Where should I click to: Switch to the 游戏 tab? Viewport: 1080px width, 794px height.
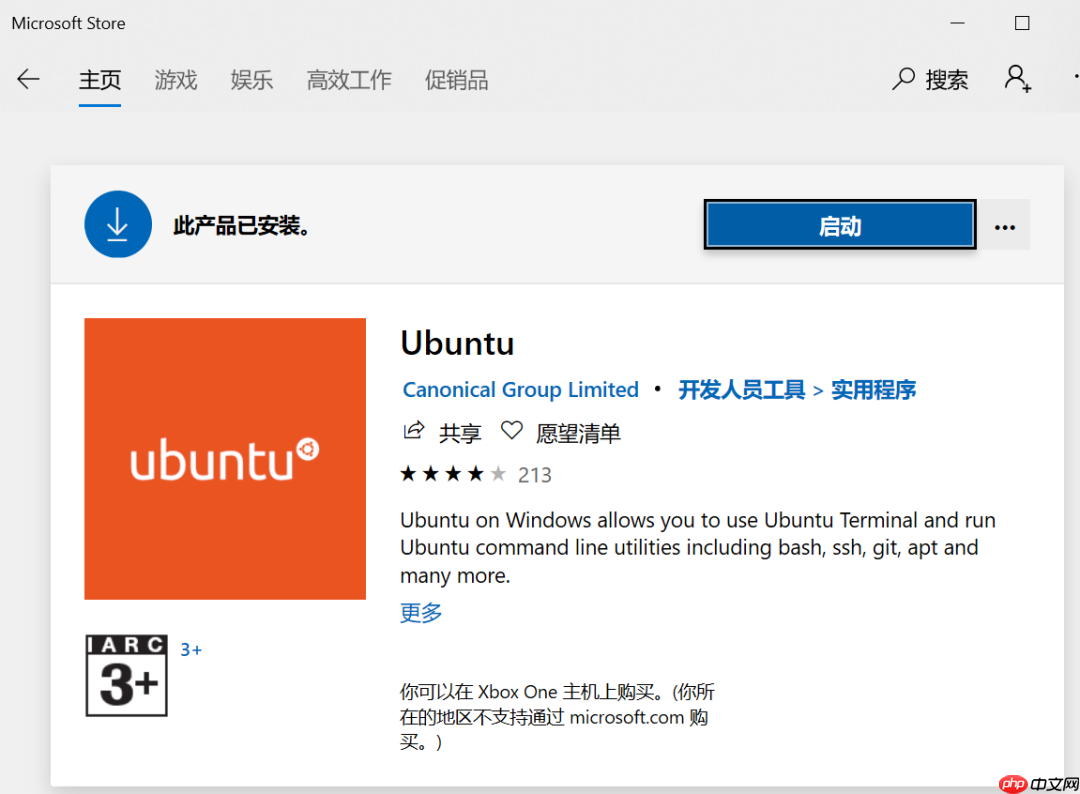[176, 80]
